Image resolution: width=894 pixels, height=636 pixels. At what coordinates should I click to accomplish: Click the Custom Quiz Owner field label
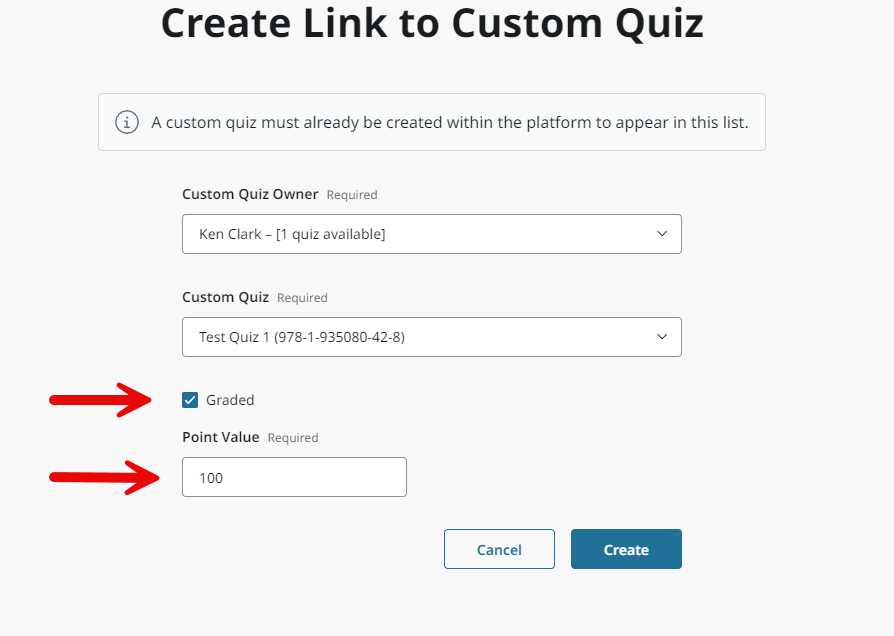tap(250, 194)
